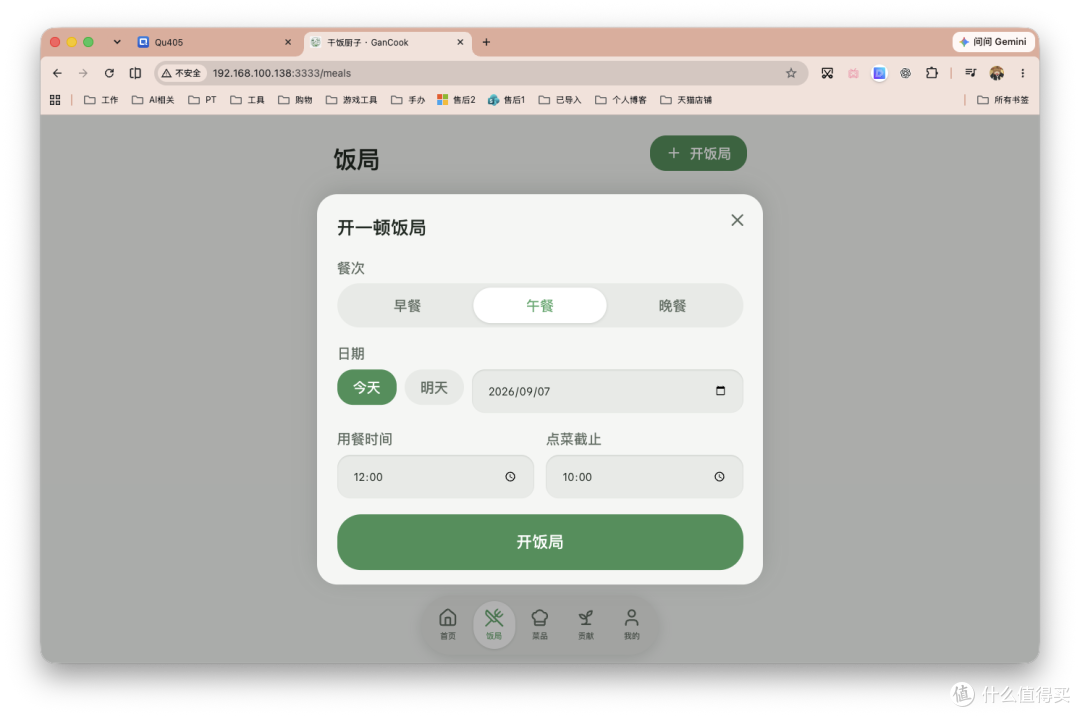Open a new browser tab

pyautogui.click(x=486, y=42)
